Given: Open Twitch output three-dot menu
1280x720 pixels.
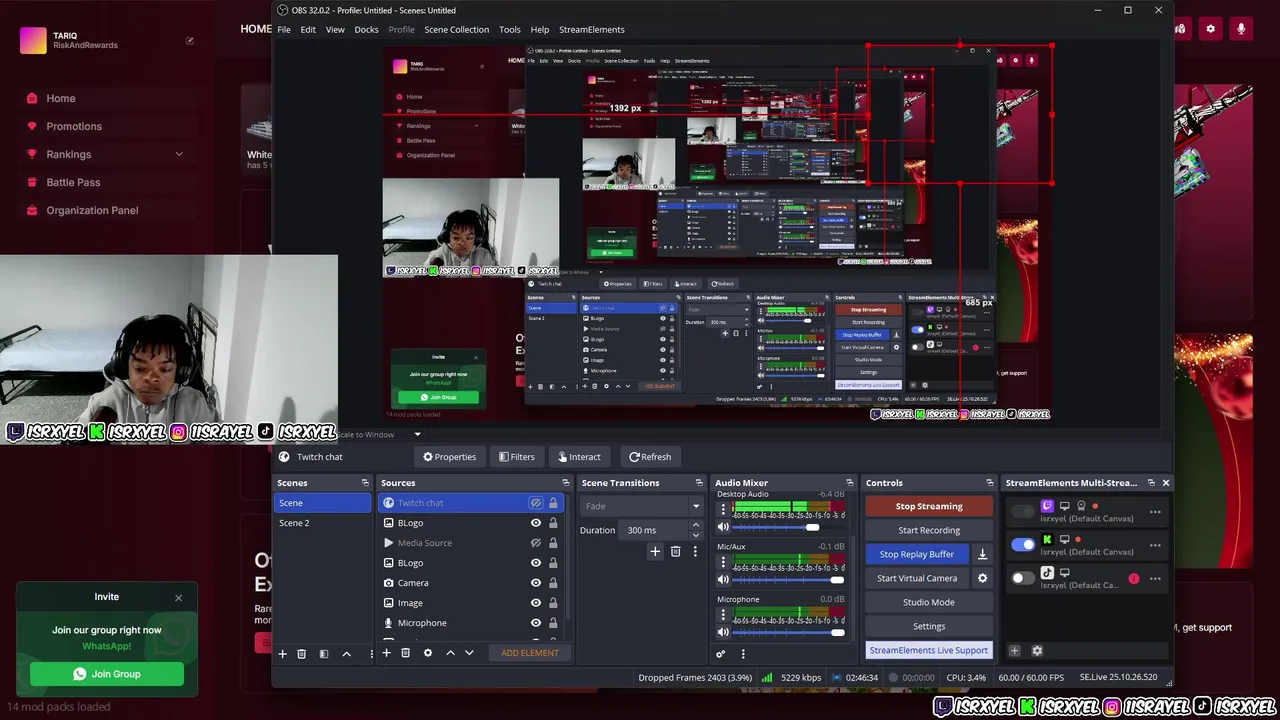Looking at the screenshot, I should tap(1155, 512).
